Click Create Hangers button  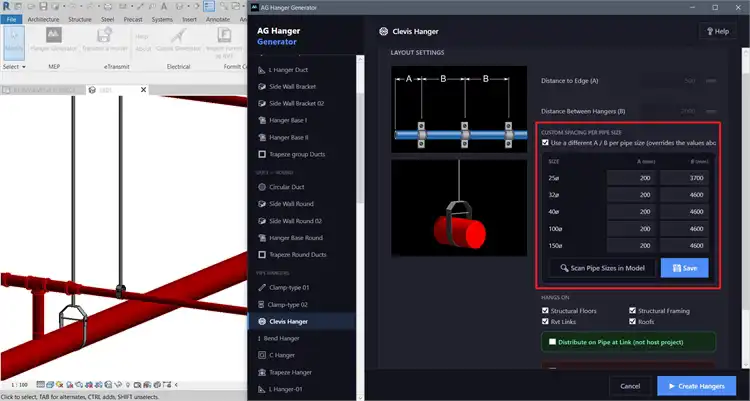pyautogui.click(x=696, y=386)
